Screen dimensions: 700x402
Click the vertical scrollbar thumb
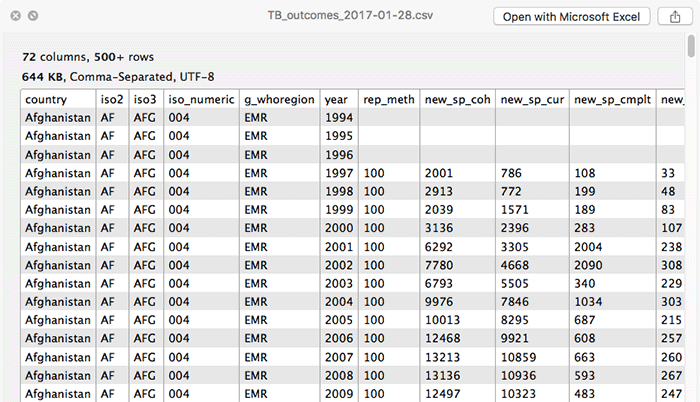691,46
